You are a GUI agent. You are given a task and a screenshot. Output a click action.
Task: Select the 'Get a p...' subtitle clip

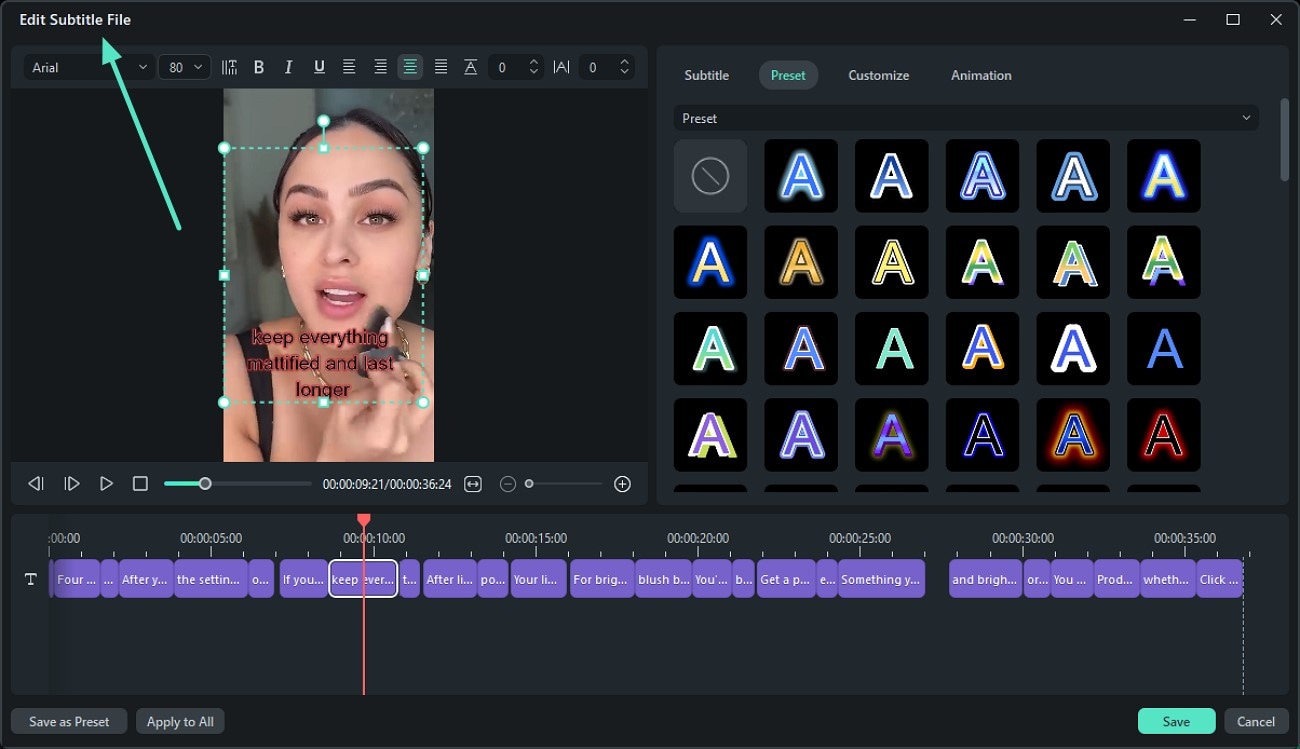[x=787, y=580]
